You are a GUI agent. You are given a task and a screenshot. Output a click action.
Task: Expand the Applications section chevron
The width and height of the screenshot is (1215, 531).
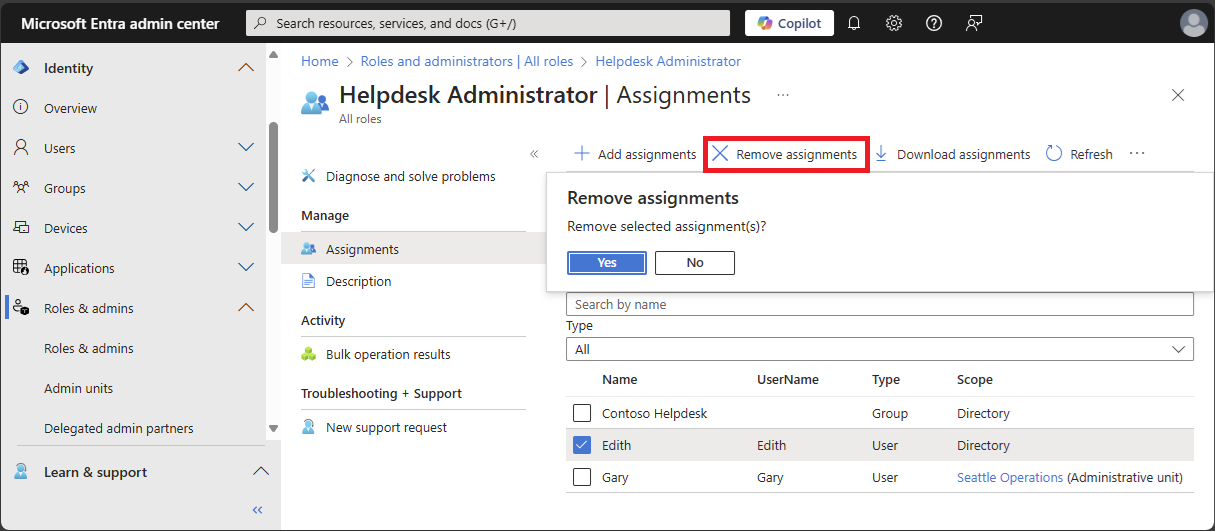(246, 268)
